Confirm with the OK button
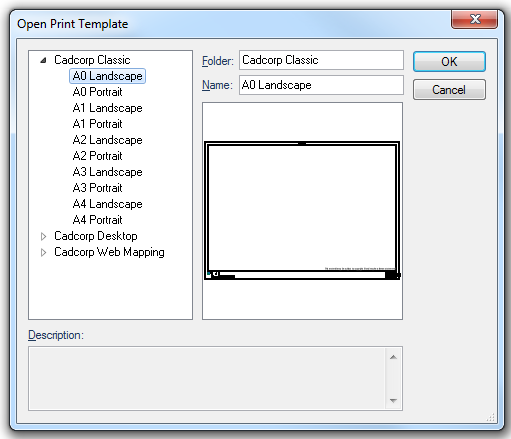 pyautogui.click(x=449, y=61)
